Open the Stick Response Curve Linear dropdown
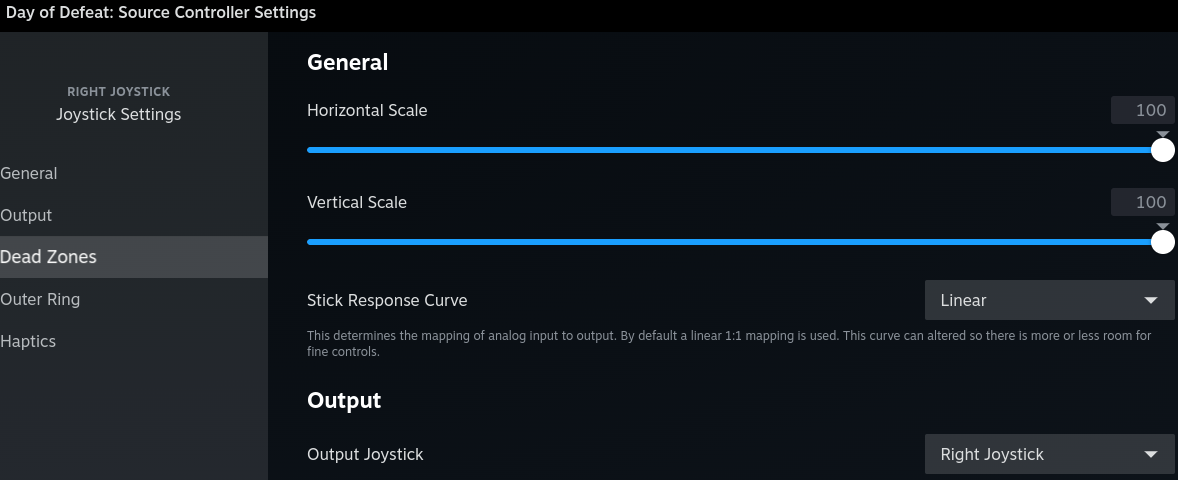The width and height of the screenshot is (1178, 480). pos(1048,300)
